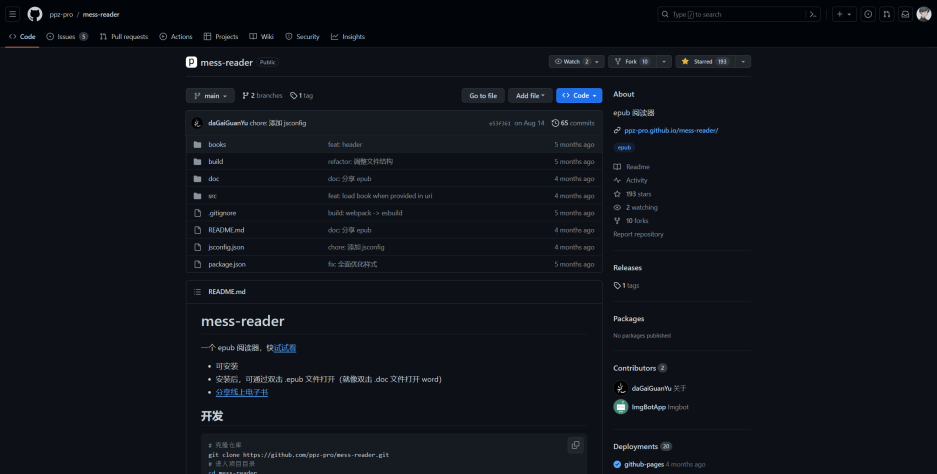The image size is (937, 474).
Task: Switch to the Issues tab
Action: point(67,36)
